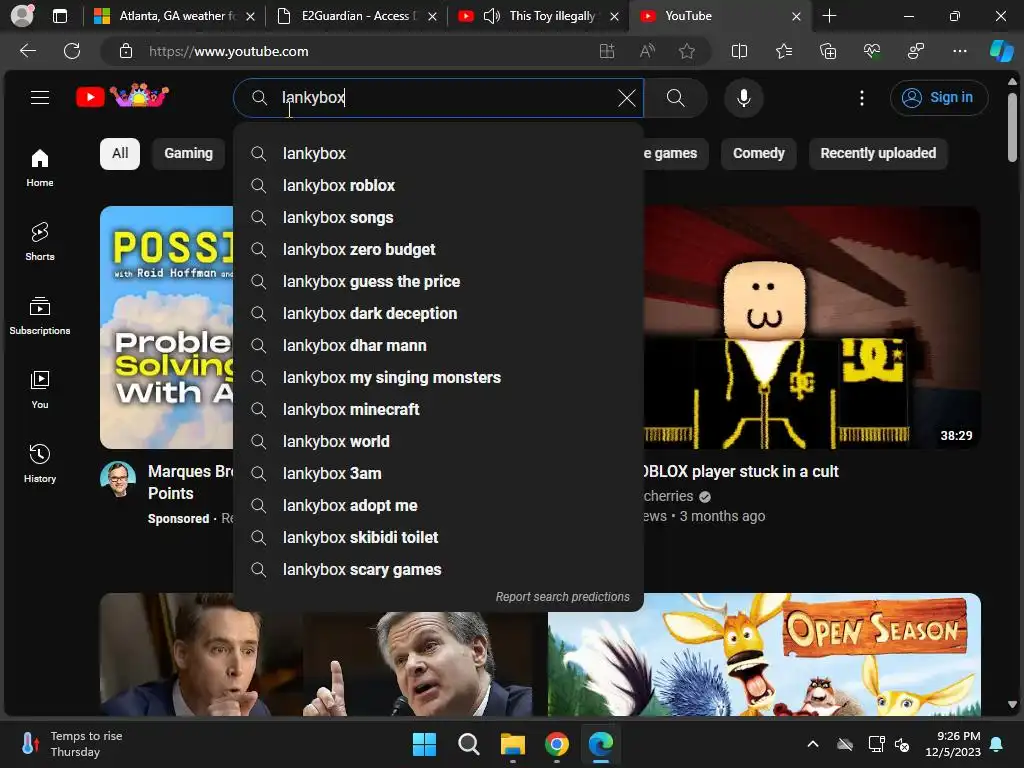The width and height of the screenshot is (1024, 768).
Task: Choose suggestion 'lankybox adopt me'
Action: pos(438,505)
